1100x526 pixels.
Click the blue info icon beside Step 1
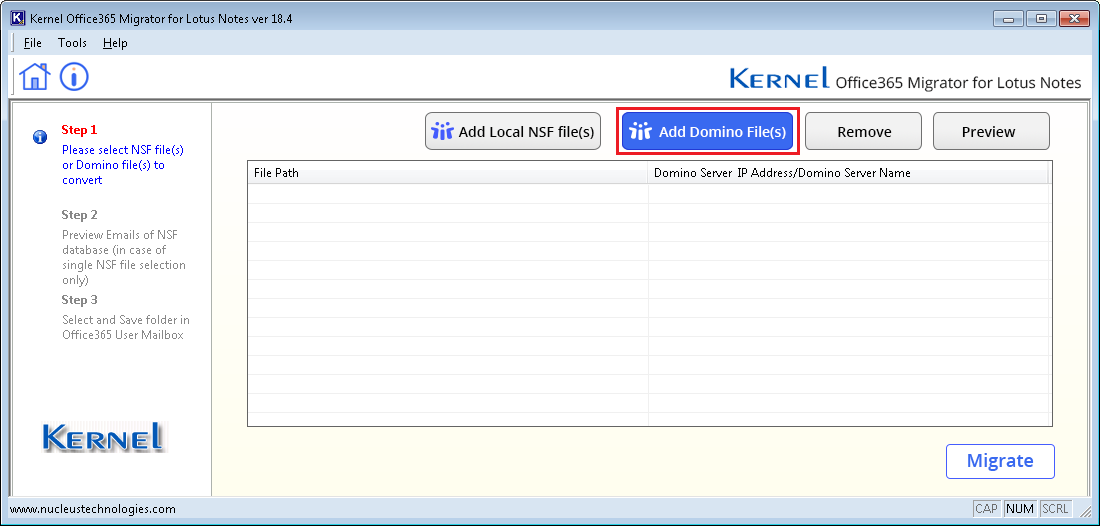40,136
